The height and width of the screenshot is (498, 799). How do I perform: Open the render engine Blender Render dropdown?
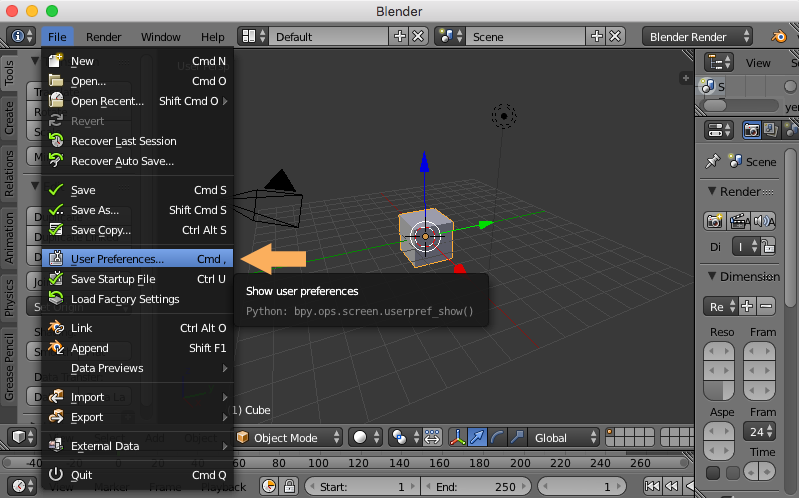[697, 37]
